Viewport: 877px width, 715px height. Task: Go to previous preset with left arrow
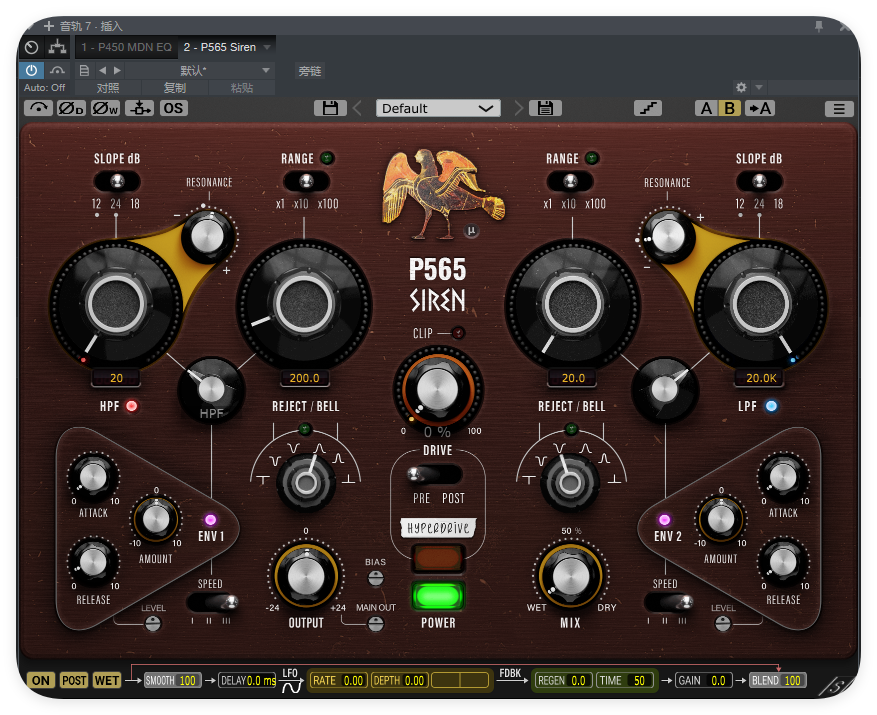pyautogui.click(x=102, y=70)
